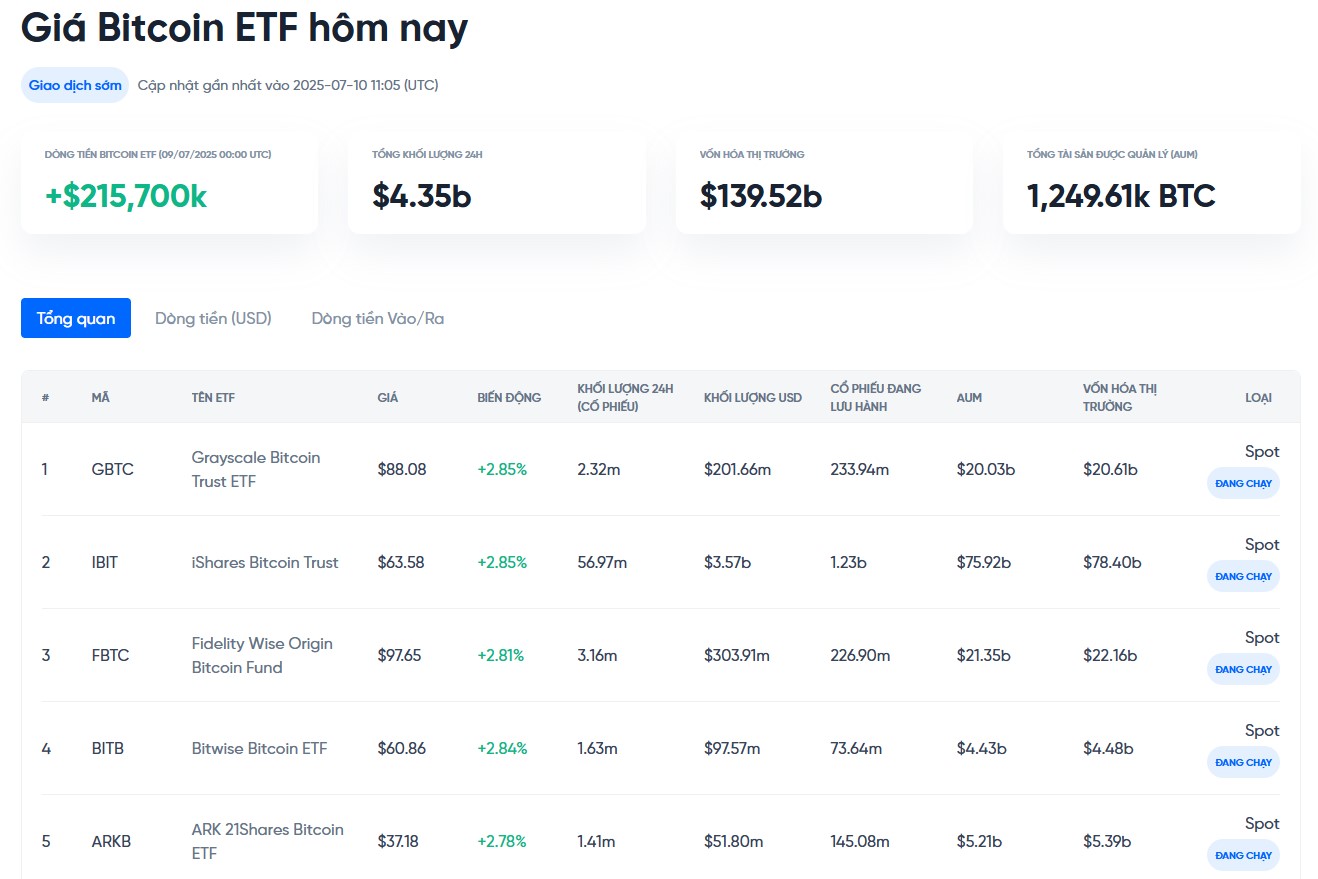Click the MÃ column header
Image resolution: width=1318 pixels, height=879 pixels.
100,398
